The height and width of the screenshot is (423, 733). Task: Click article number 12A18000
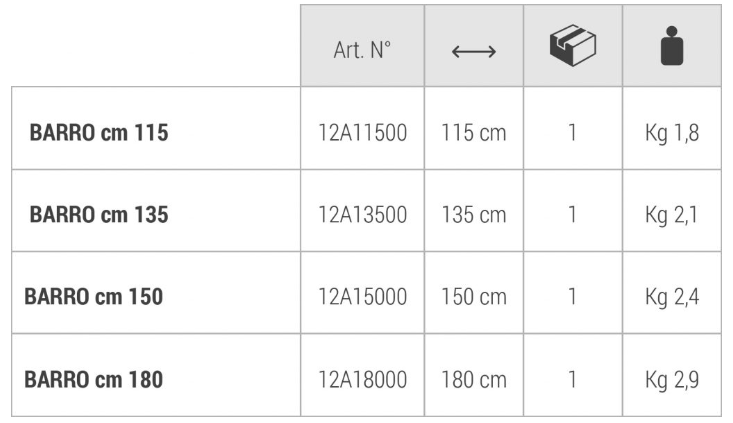point(362,379)
